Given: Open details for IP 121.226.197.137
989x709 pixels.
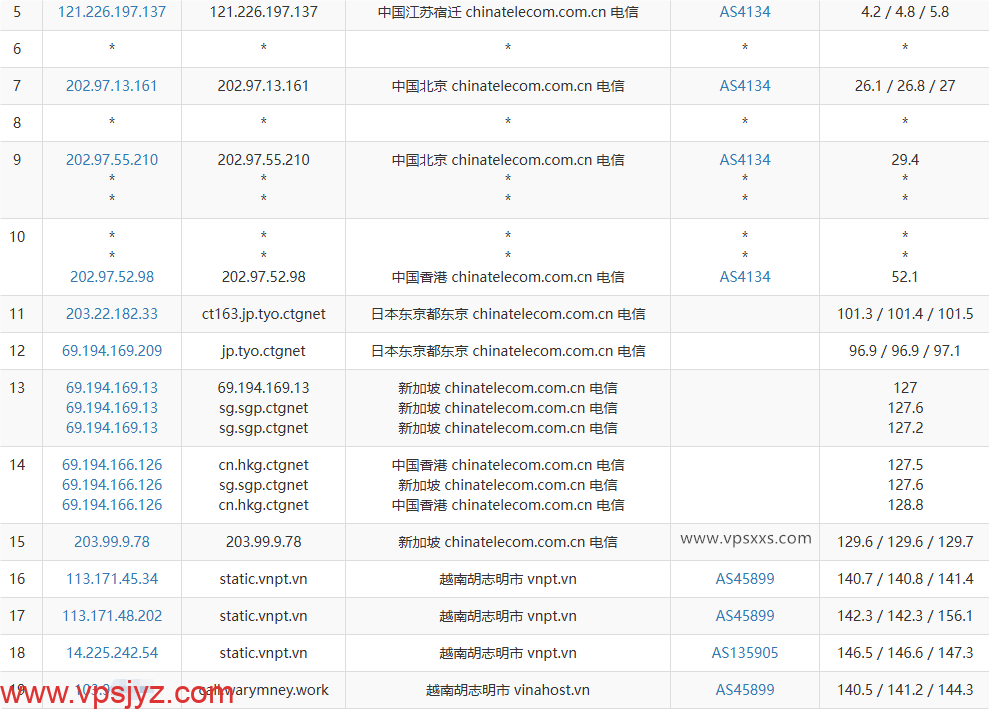Looking at the screenshot, I should [x=111, y=12].
